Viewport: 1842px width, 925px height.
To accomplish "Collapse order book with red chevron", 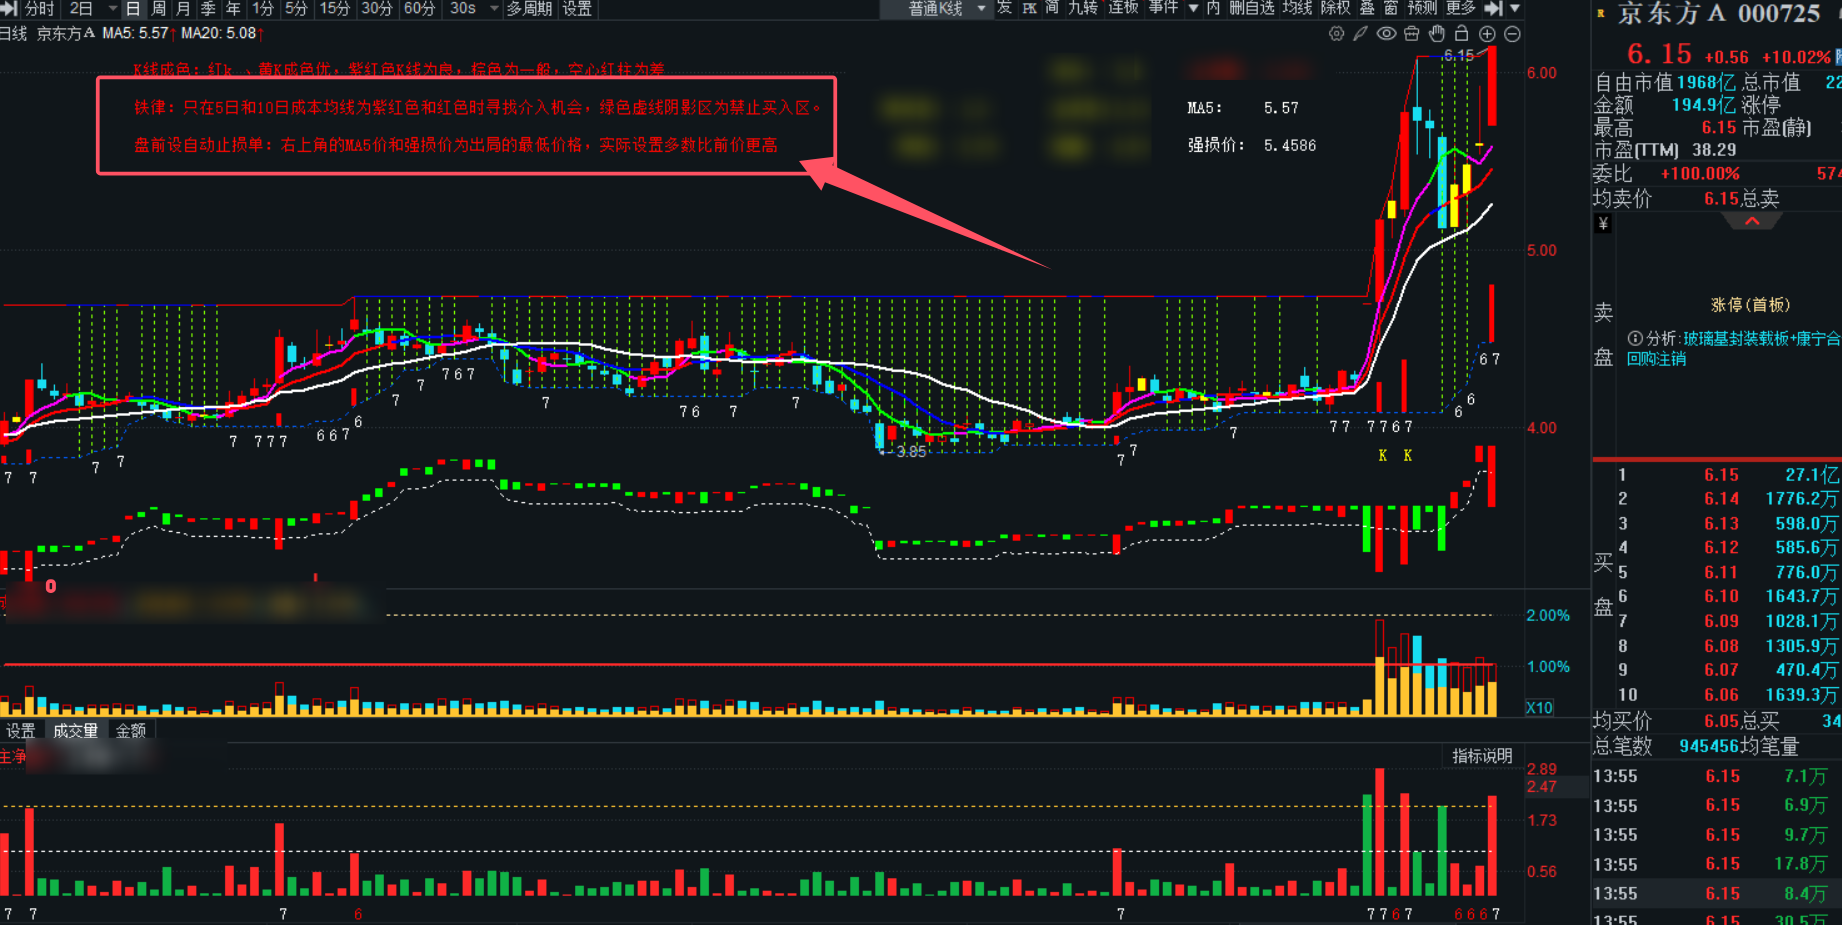I will (x=1752, y=221).
